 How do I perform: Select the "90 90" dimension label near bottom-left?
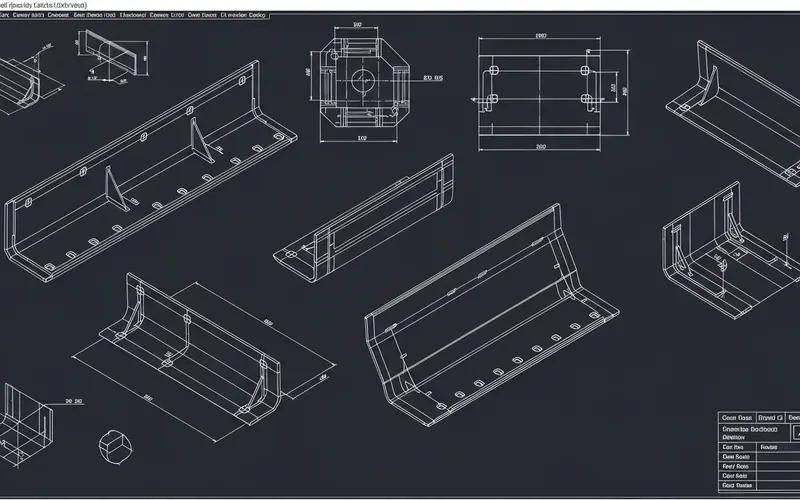[x=73, y=401]
